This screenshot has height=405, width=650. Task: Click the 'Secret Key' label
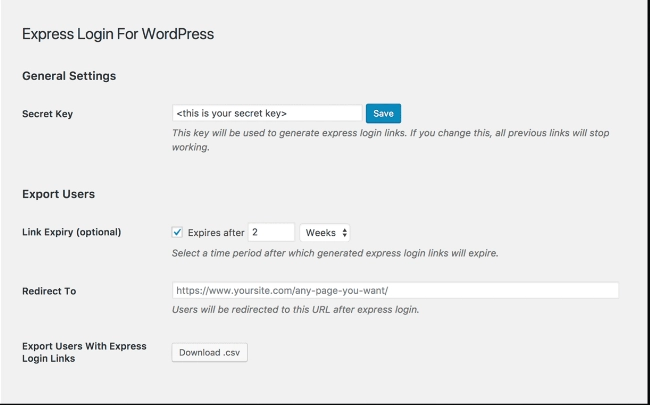(47, 114)
